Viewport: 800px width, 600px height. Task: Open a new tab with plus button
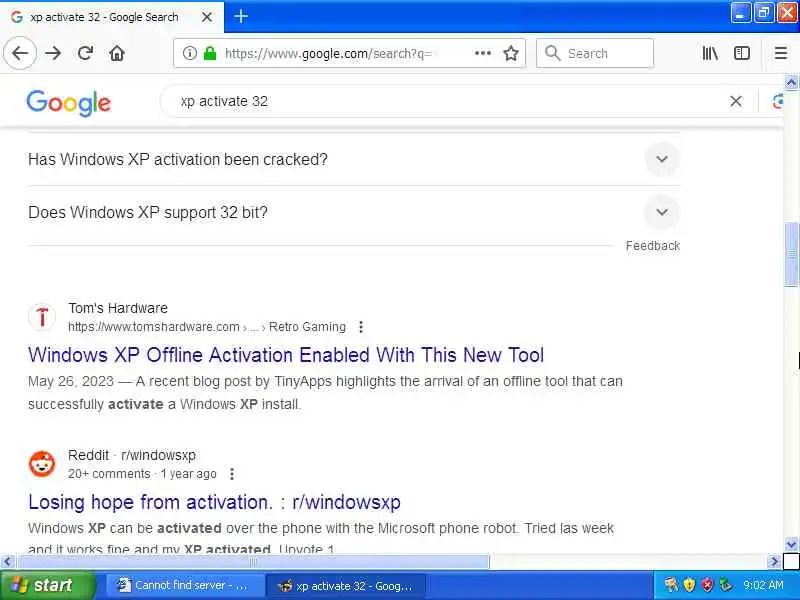241,17
